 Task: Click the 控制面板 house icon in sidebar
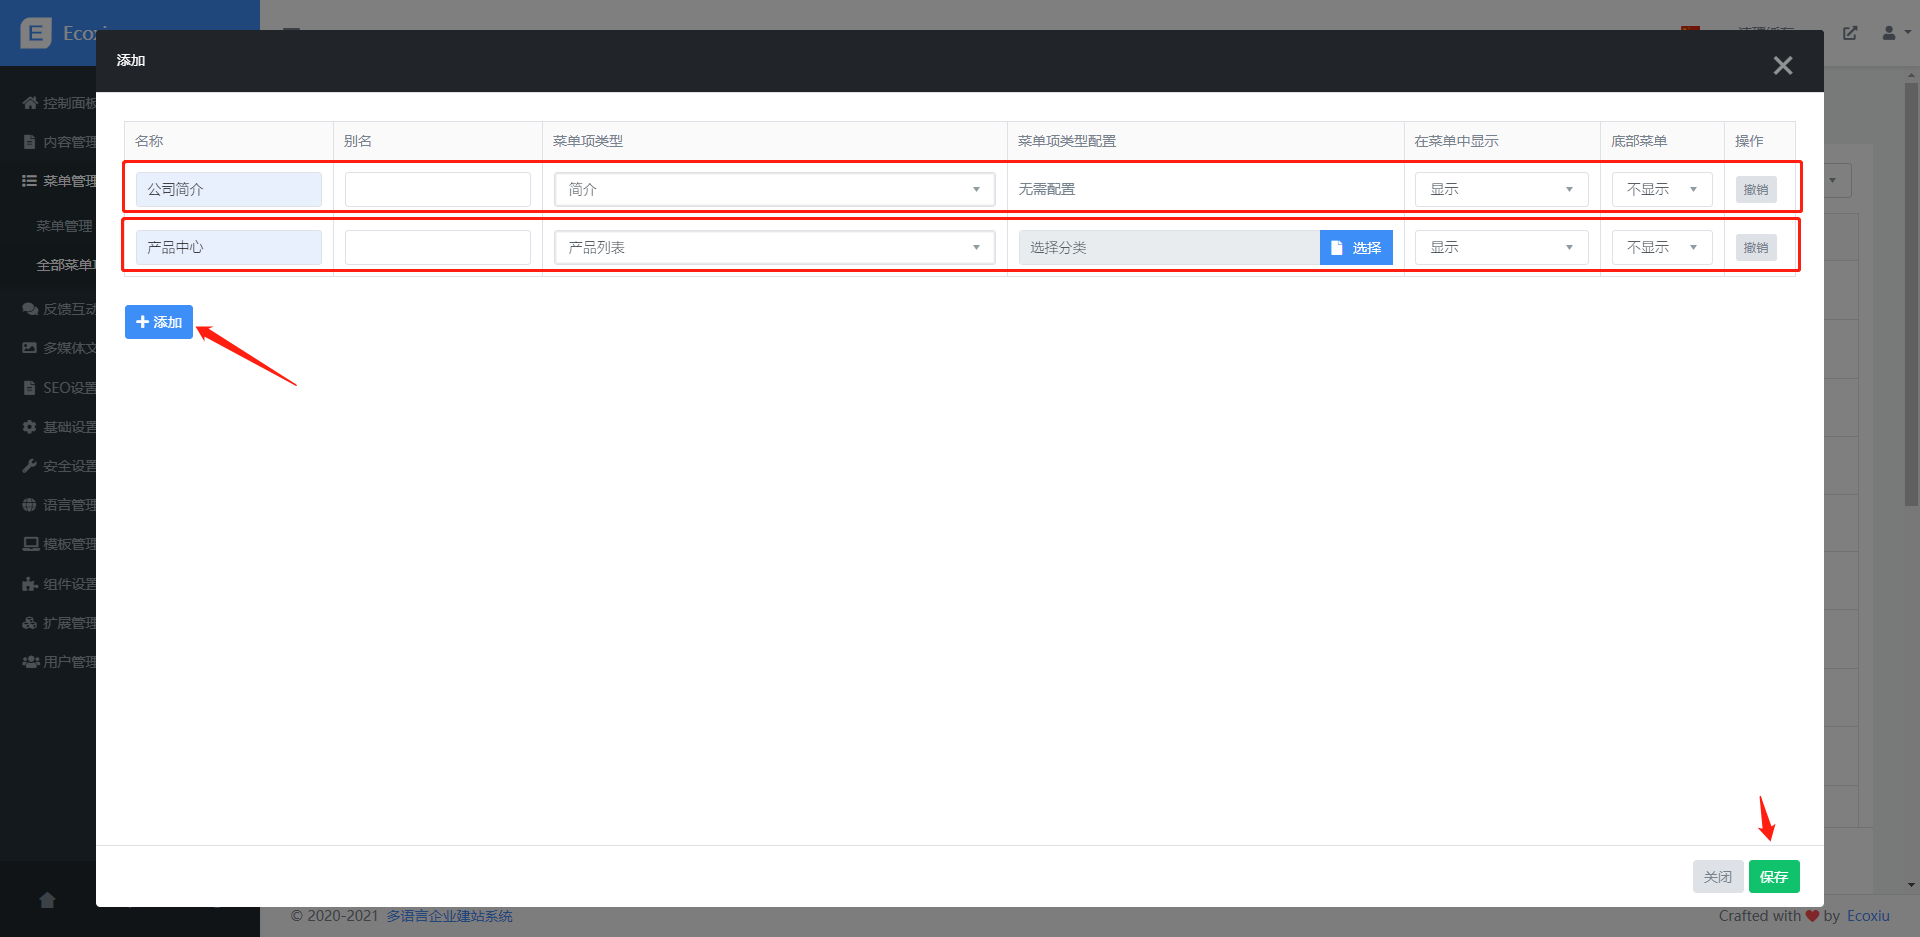(x=30, y=103)
